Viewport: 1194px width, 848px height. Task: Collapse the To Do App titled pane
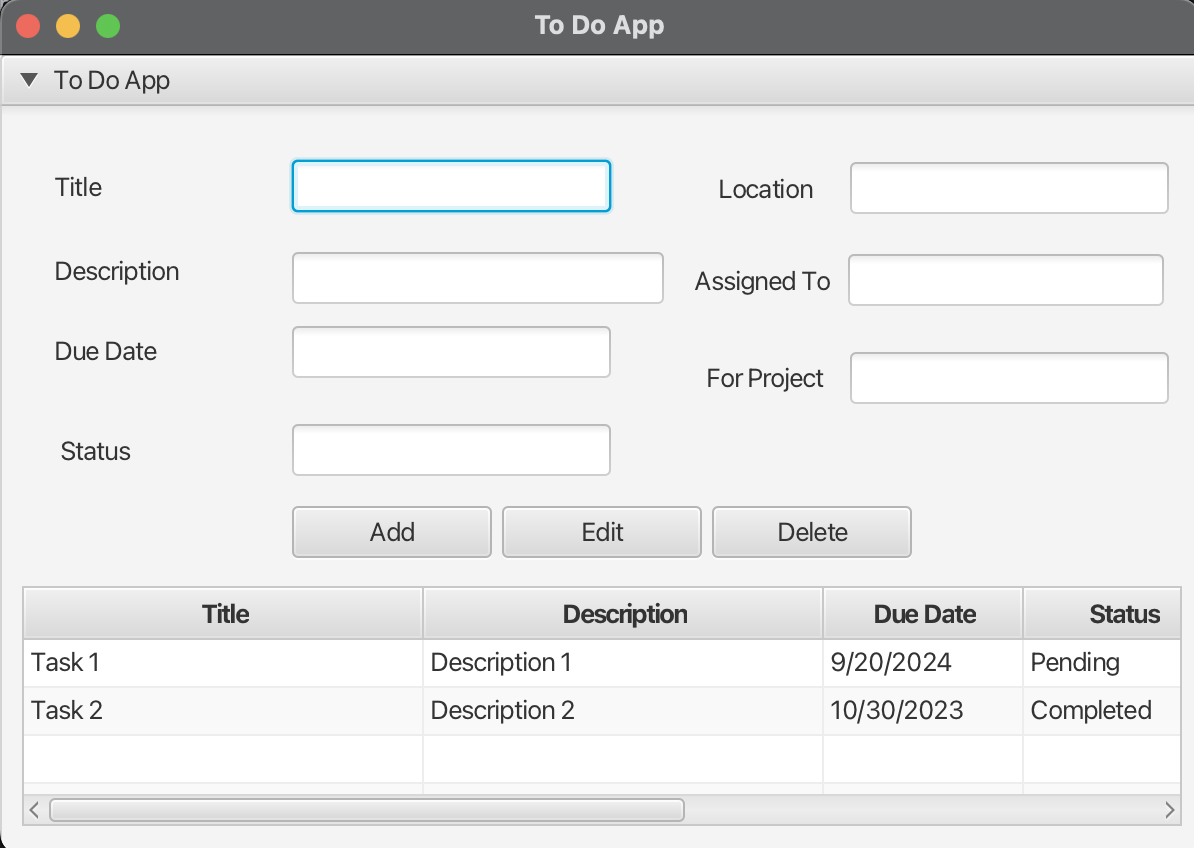(29, 80)
